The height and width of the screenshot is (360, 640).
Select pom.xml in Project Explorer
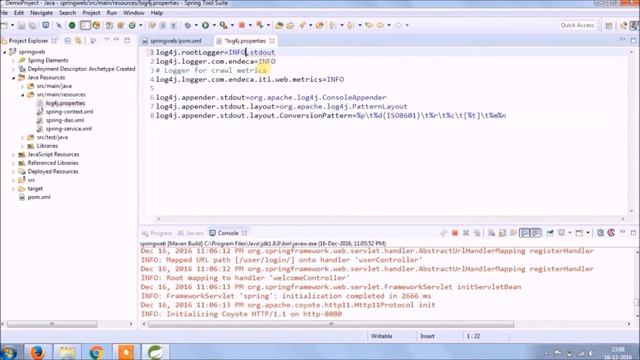39,197
